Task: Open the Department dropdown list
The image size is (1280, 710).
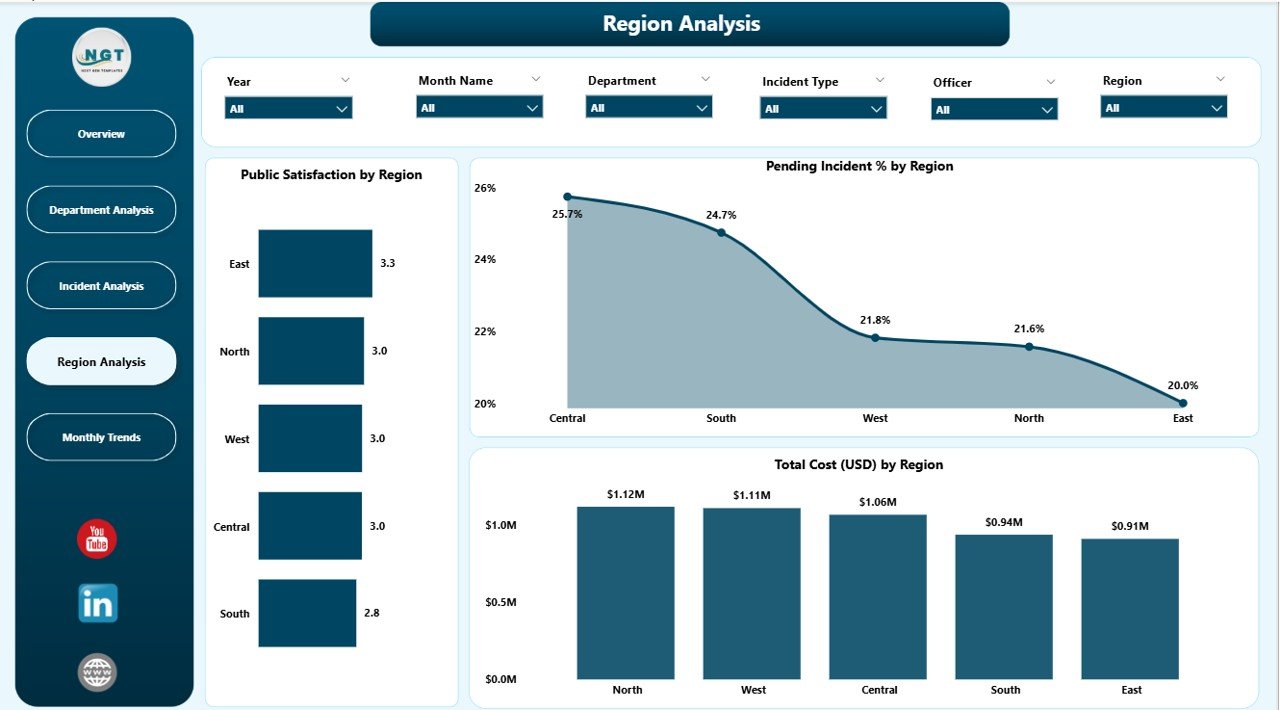Action: [x=649, y=107]
